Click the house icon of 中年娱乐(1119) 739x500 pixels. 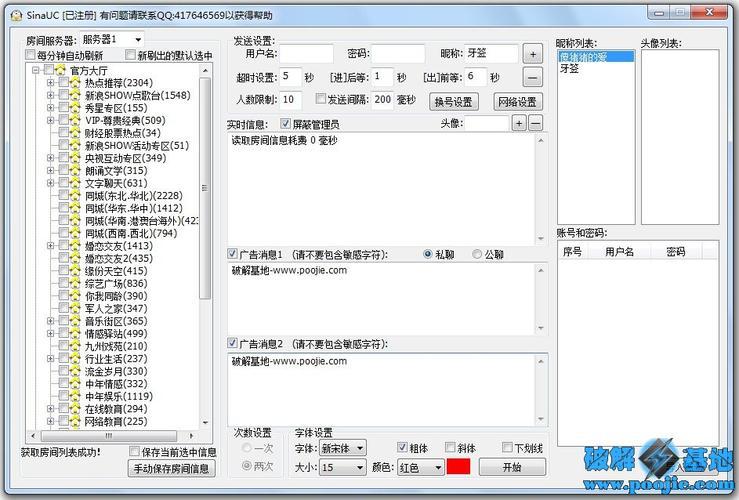click(75, 396)
